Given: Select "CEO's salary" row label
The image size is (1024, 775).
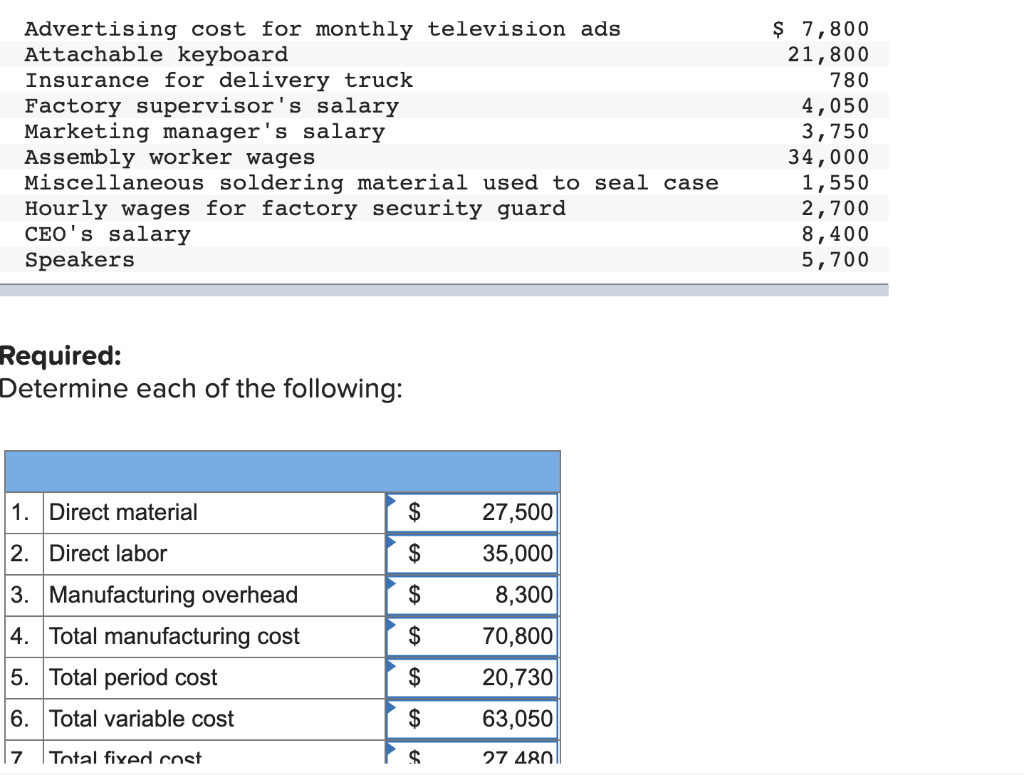Looking at the screenshot, I should [108, 234].
